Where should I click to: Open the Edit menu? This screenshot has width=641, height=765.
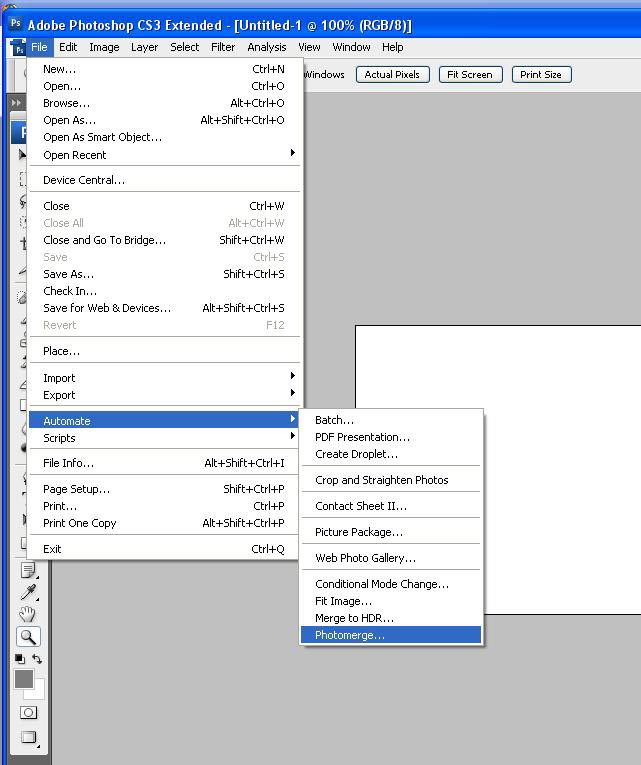tap(68, 47)
